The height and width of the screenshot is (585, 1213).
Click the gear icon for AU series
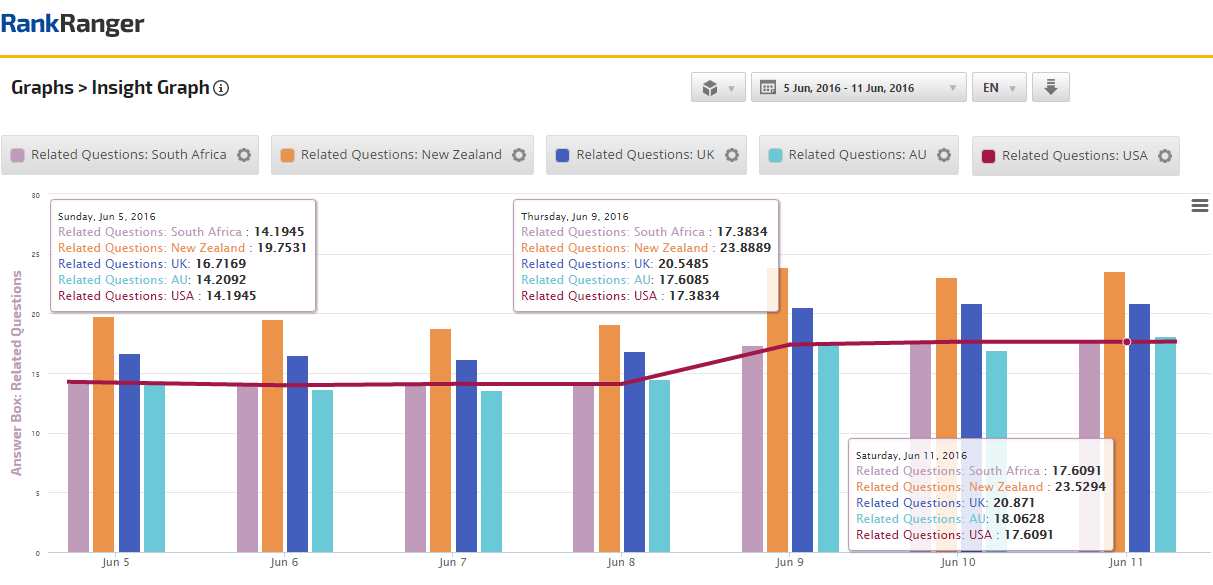coord(943,155)
